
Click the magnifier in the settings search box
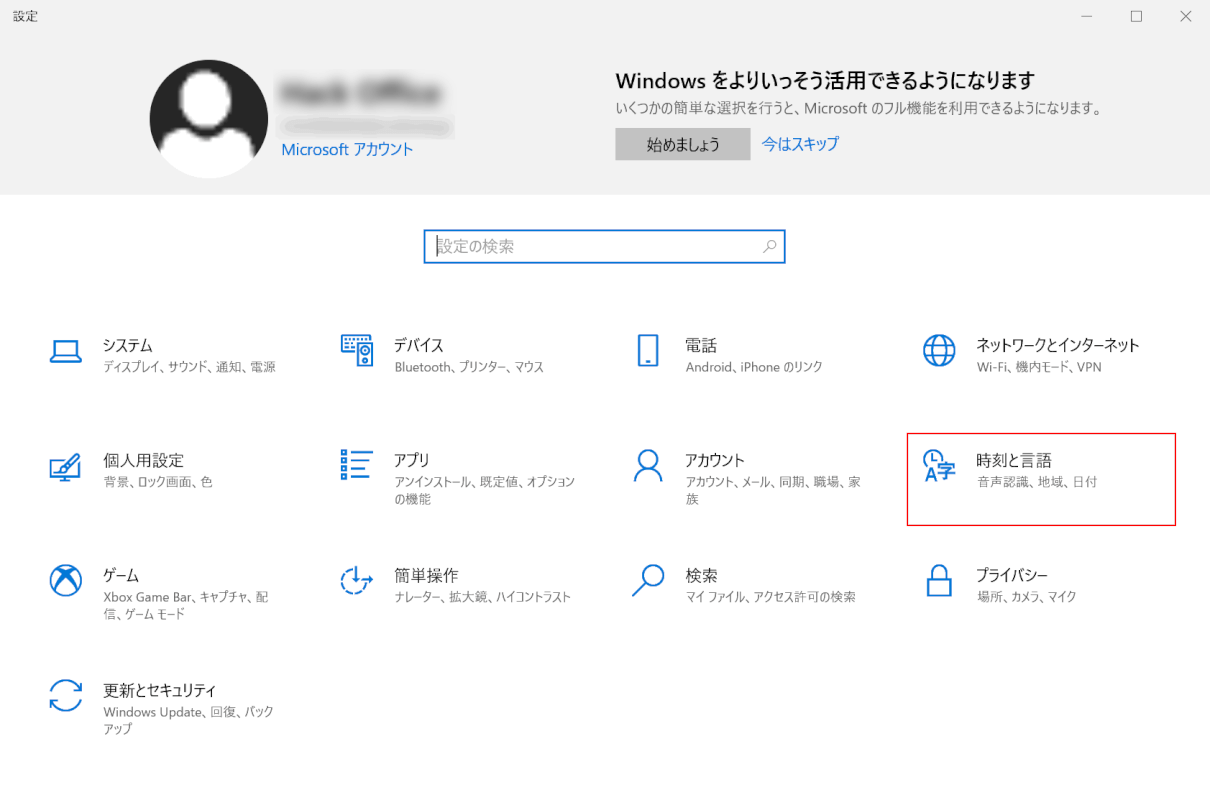(769, 246)
